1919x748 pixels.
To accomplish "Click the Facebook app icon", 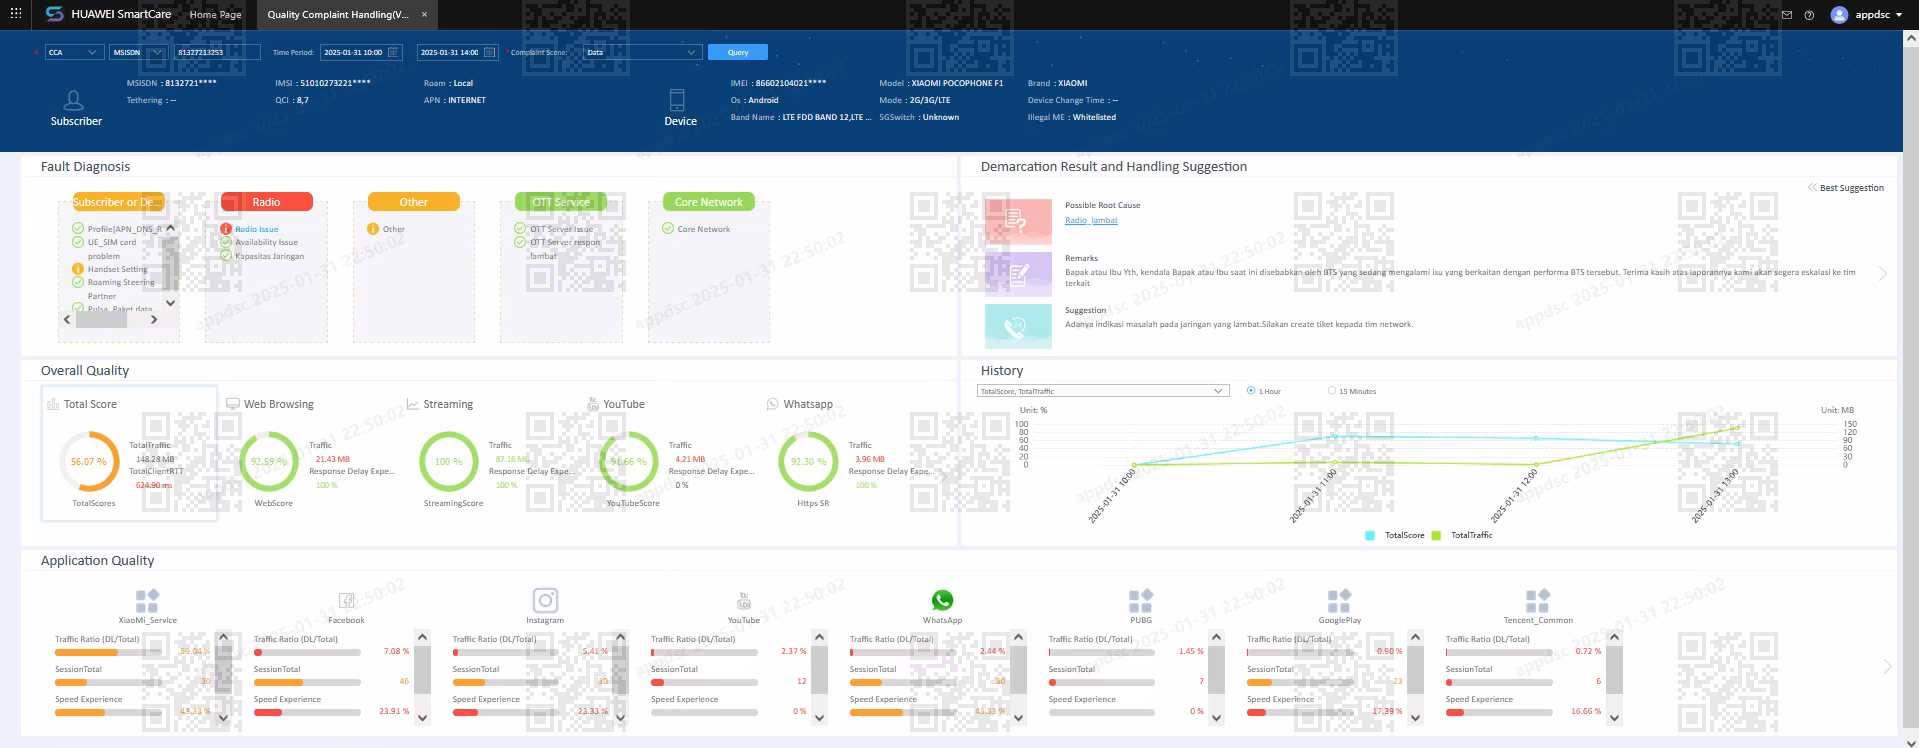I will click(346, 601).
